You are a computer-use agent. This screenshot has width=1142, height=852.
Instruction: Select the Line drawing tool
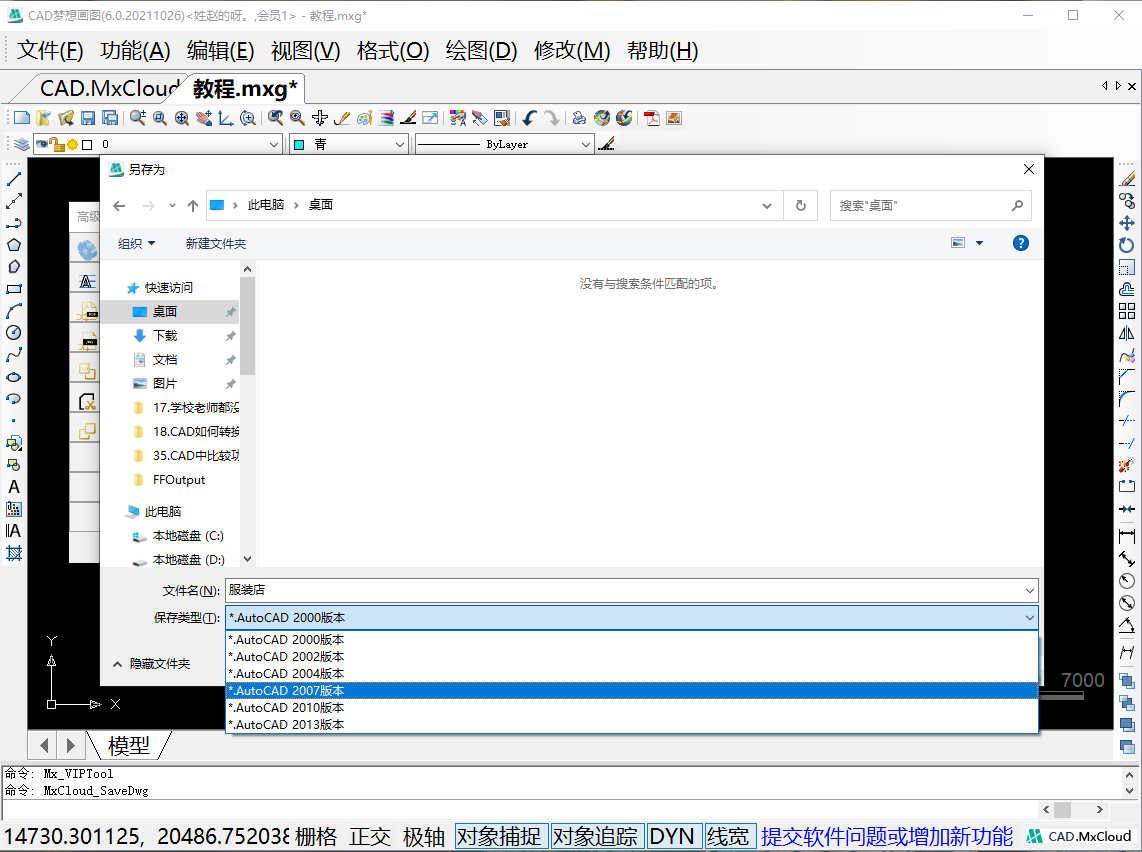[x=14, y=179]
